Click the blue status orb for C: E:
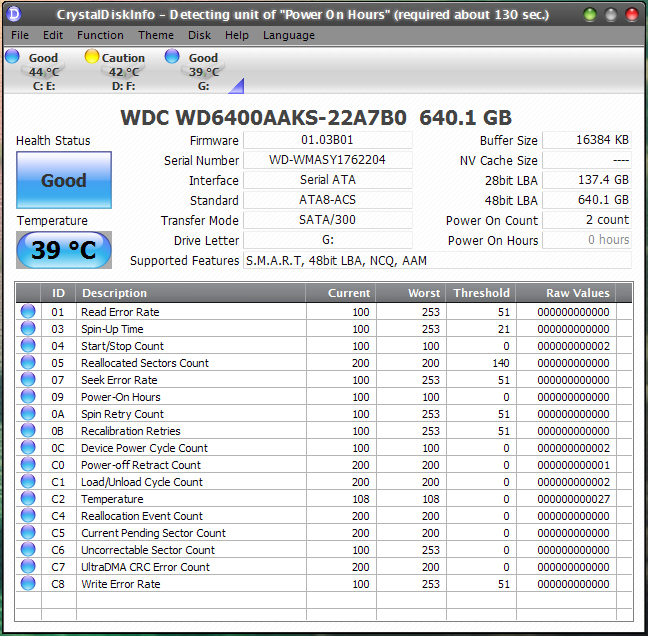 (12, 56)
